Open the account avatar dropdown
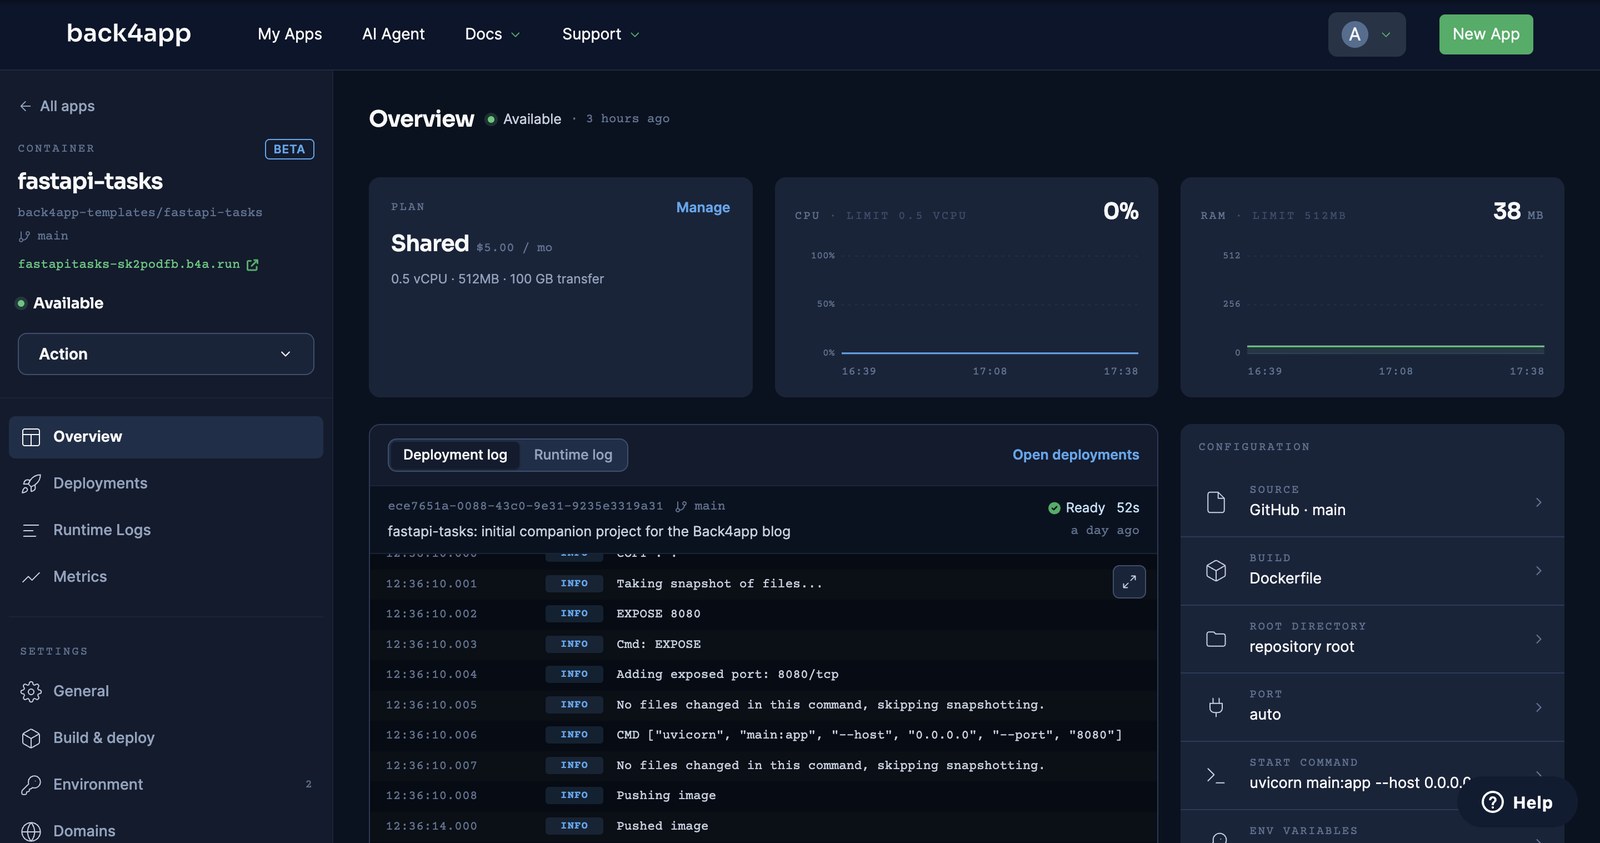 pos(1367,34)
